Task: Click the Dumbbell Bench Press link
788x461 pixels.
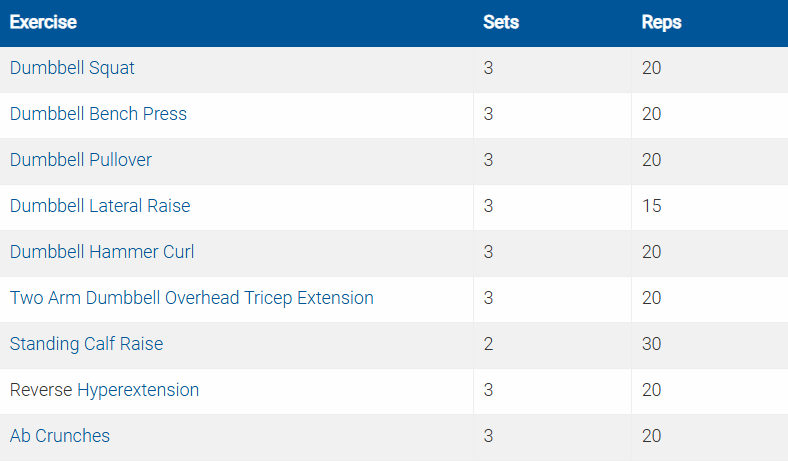Action: [98, 115]
